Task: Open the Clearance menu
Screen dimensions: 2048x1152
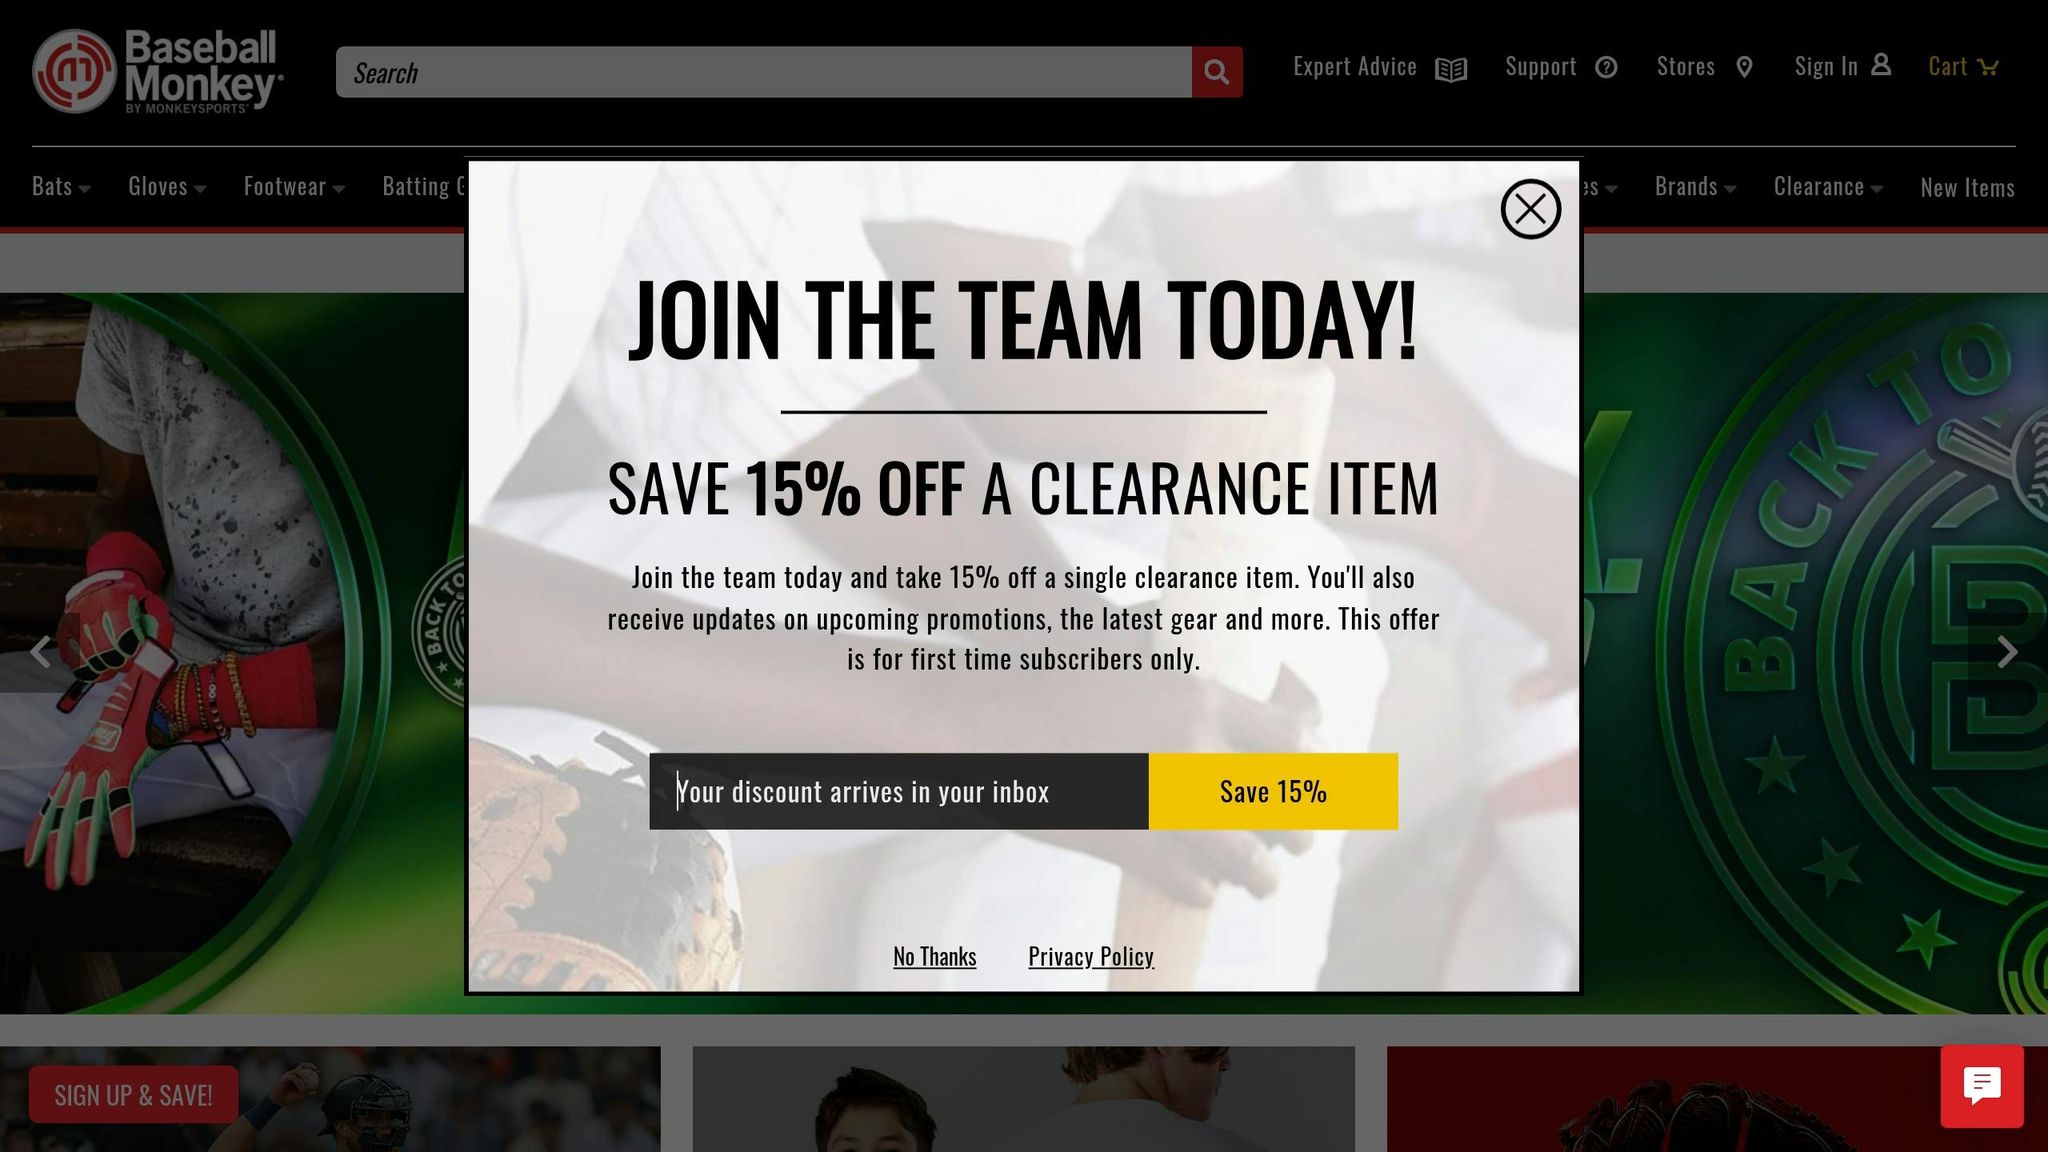Action: (1828, 187)
